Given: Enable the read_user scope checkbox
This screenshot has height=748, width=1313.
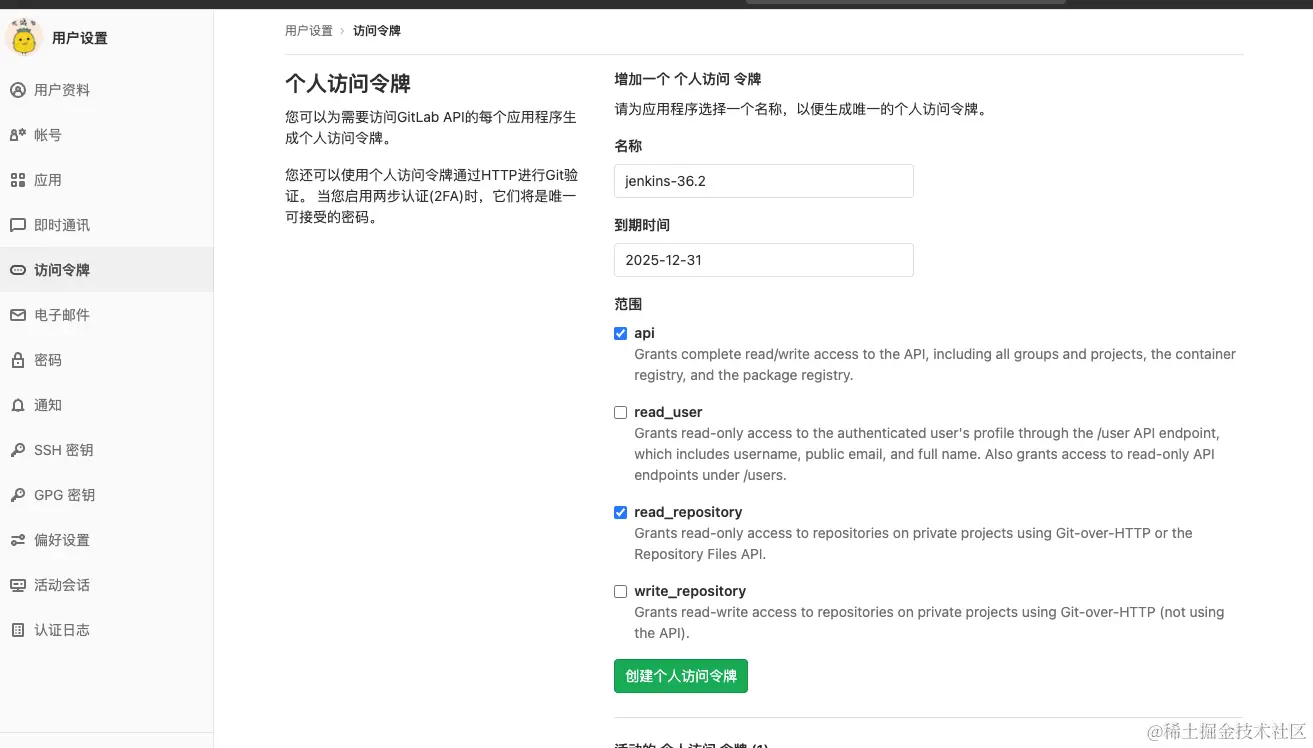Looking at the screenshot, I should pos(620,412).
